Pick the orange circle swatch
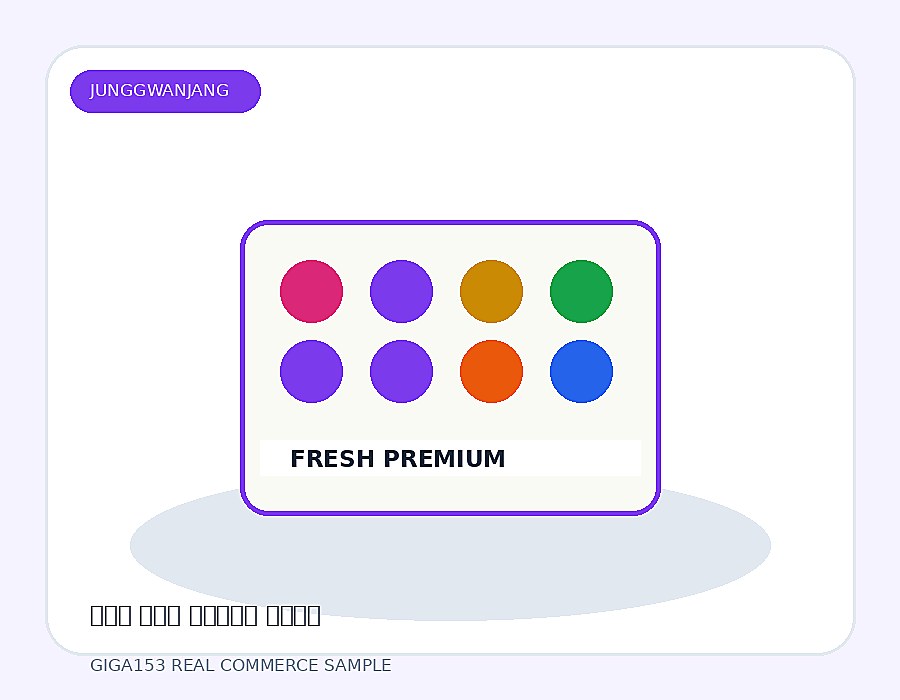 click(491, 371)
